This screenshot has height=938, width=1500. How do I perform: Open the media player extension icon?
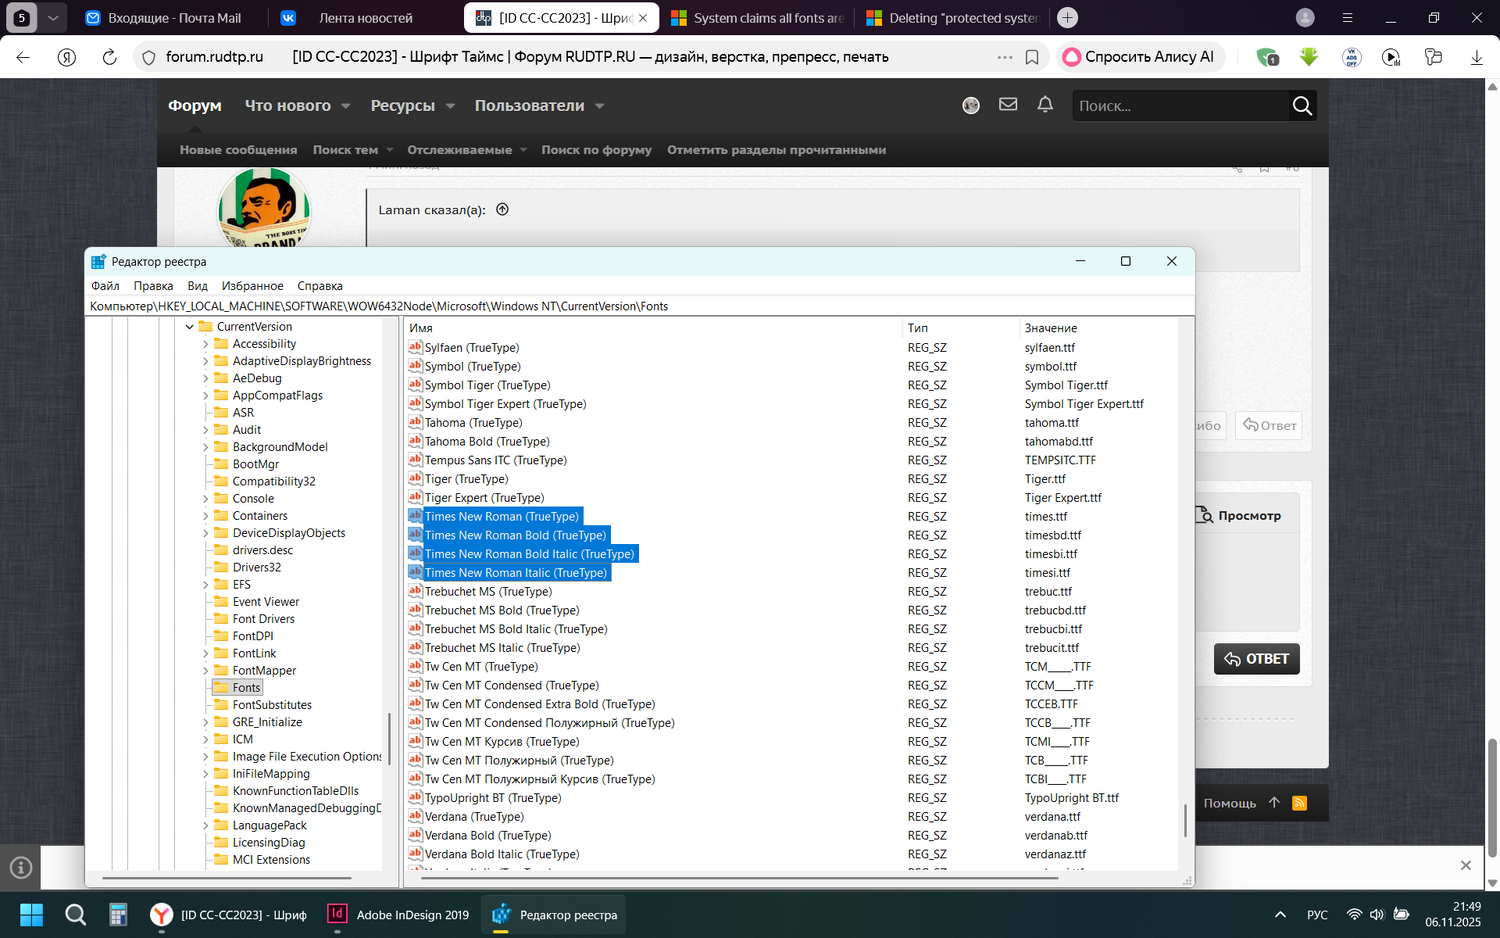(x=1391, y=57)
